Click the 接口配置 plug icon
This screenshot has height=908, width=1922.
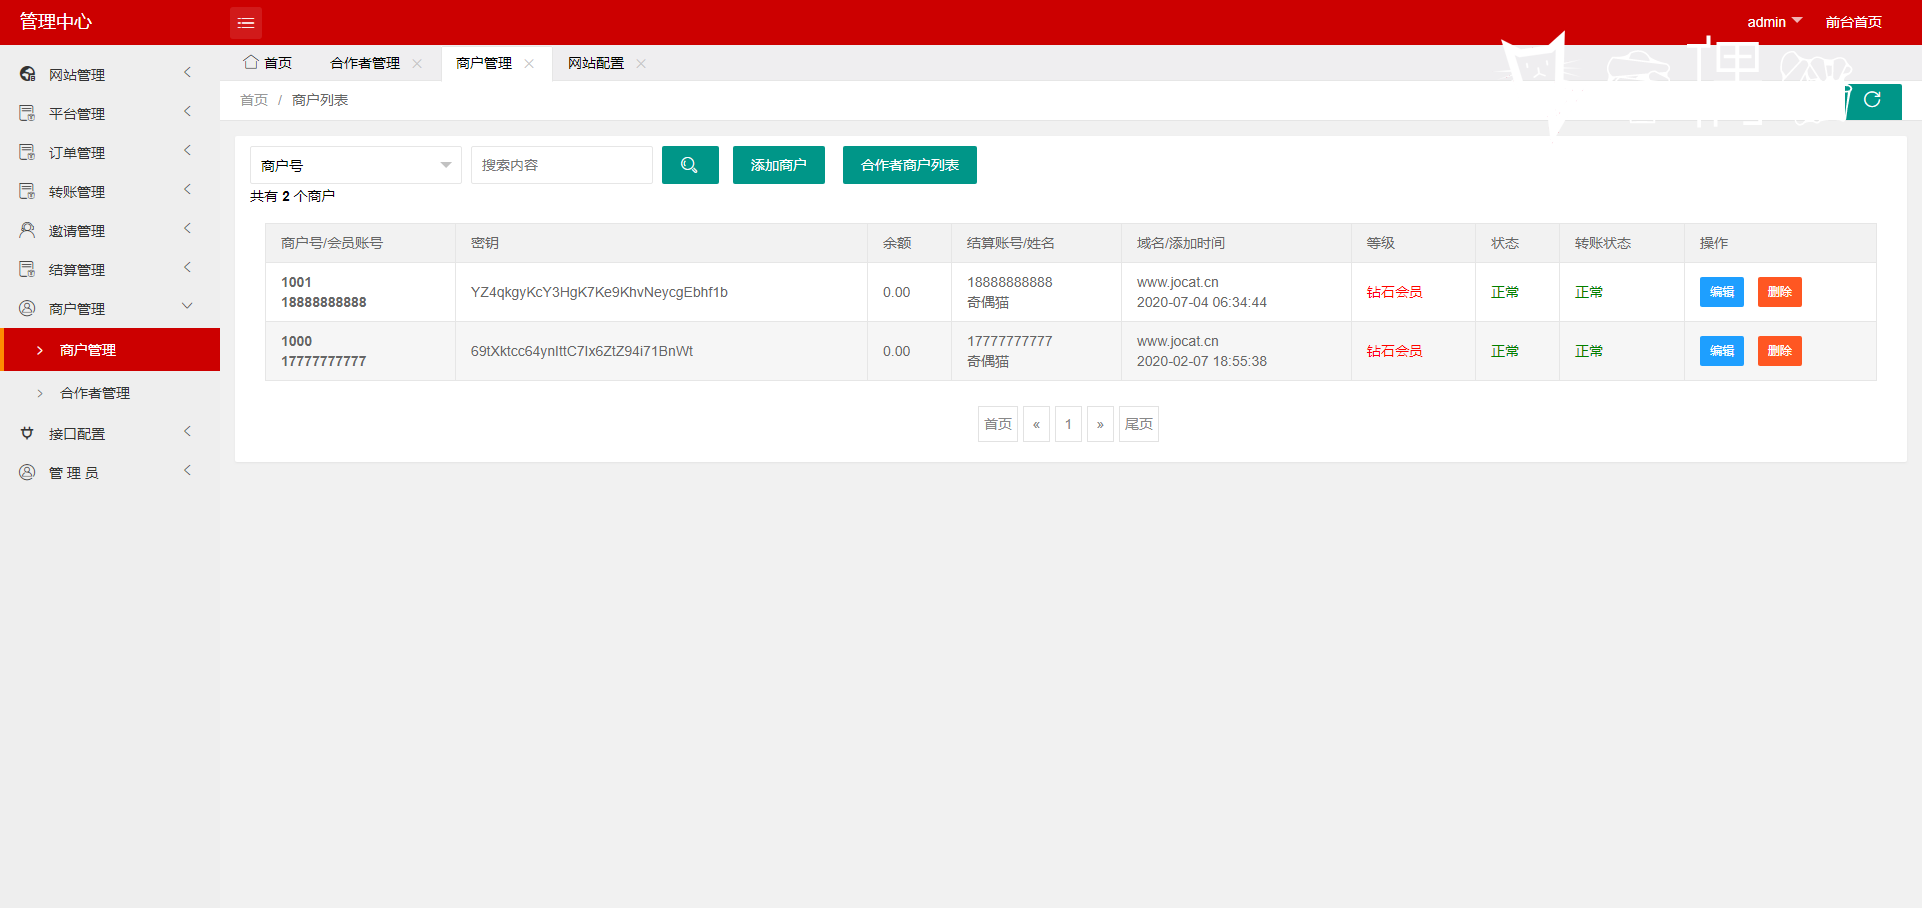tap(28, 433)
